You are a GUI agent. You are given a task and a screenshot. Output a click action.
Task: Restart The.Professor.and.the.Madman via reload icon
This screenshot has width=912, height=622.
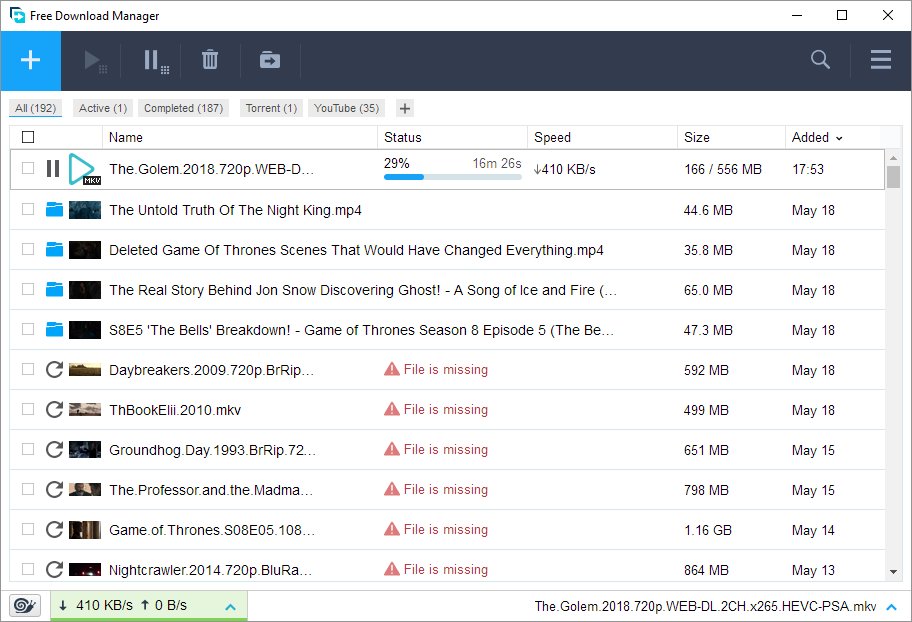pos(54,489)
